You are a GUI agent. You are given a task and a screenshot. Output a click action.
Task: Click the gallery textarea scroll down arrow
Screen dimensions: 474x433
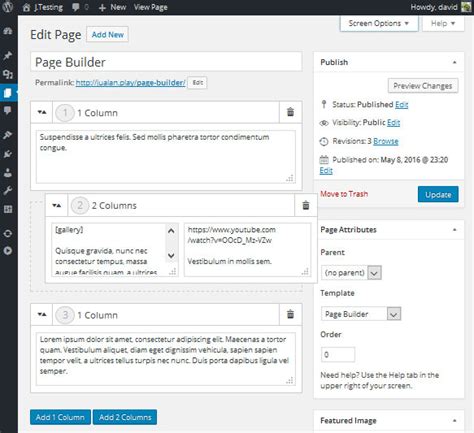point(171,256)
